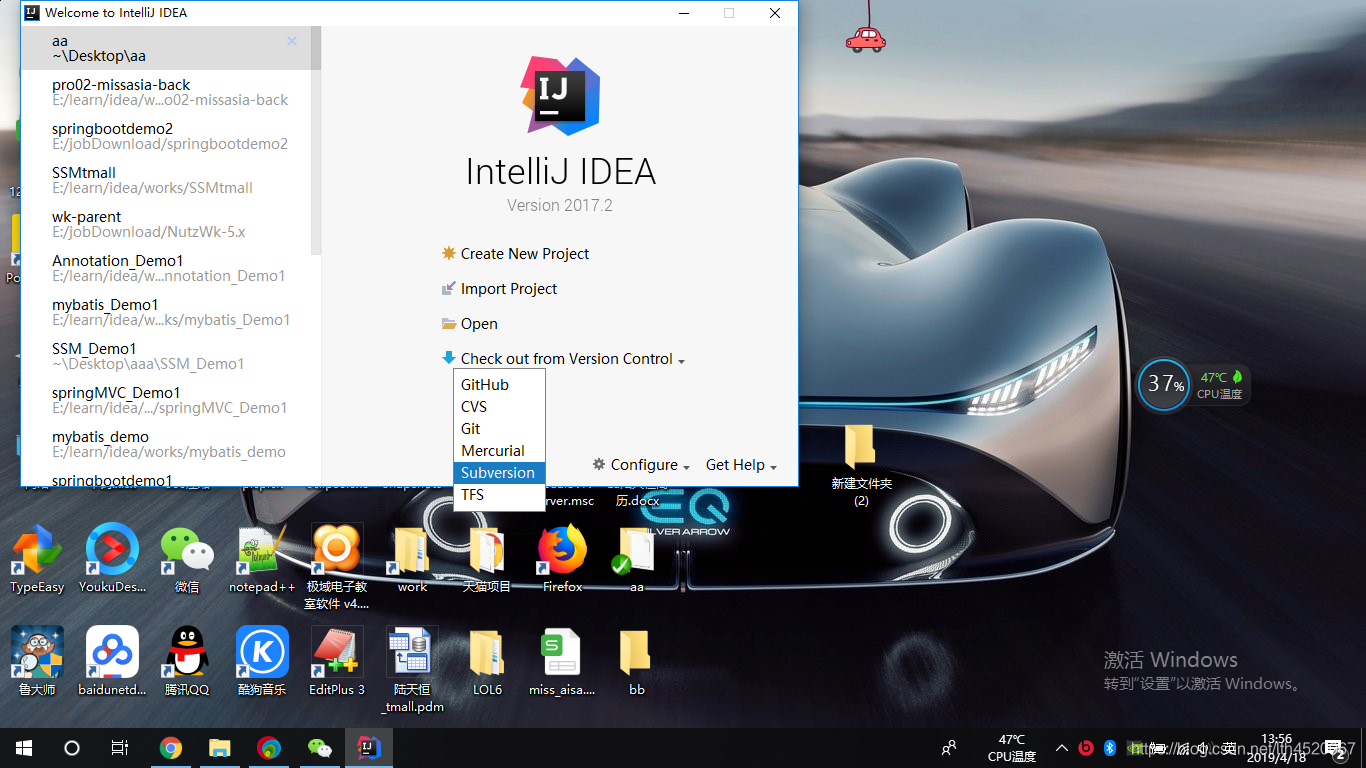1366x768 pixels.
Task: Click the CPU usage 37% widget
Action: pos(1164,385)
